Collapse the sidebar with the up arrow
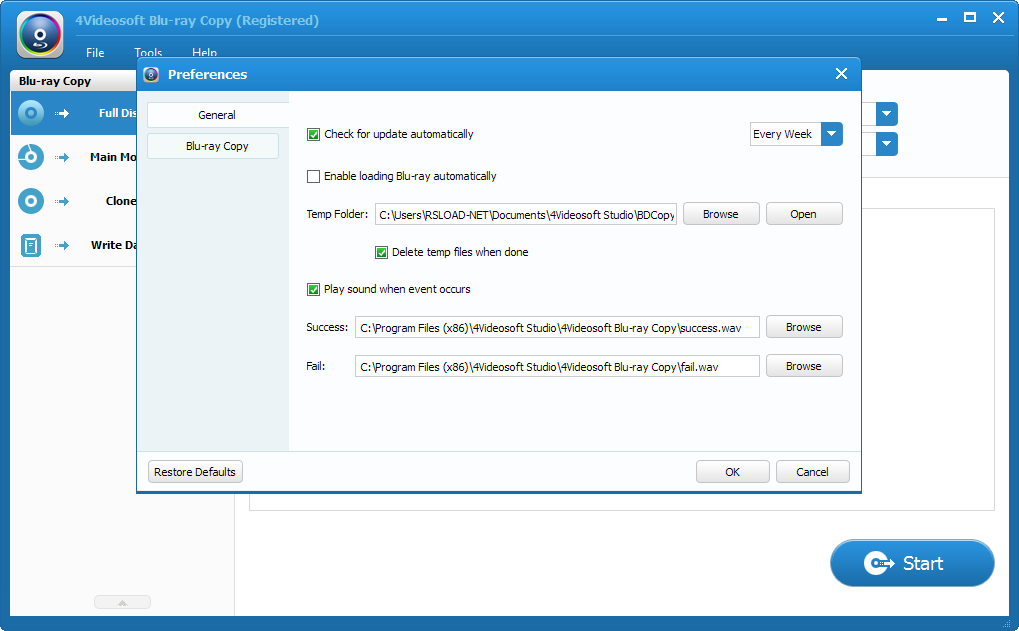Screen dimensions: 1019x631 pyautogui.click(x=122, y=602)
